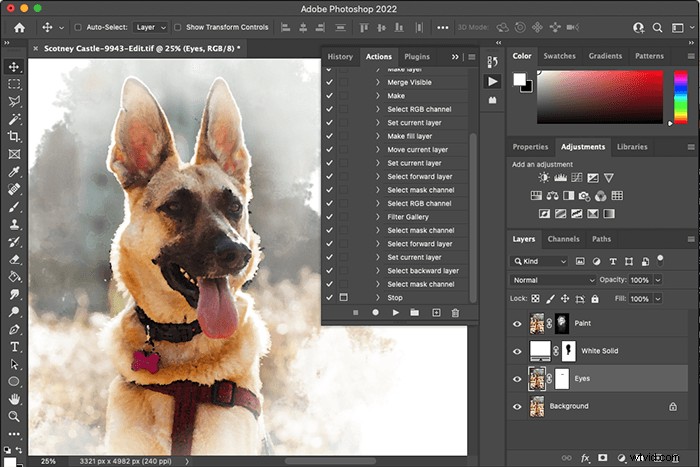Viewport: 700px width, 467px height.
Task: Play the selected action
Action: (396, 313)
